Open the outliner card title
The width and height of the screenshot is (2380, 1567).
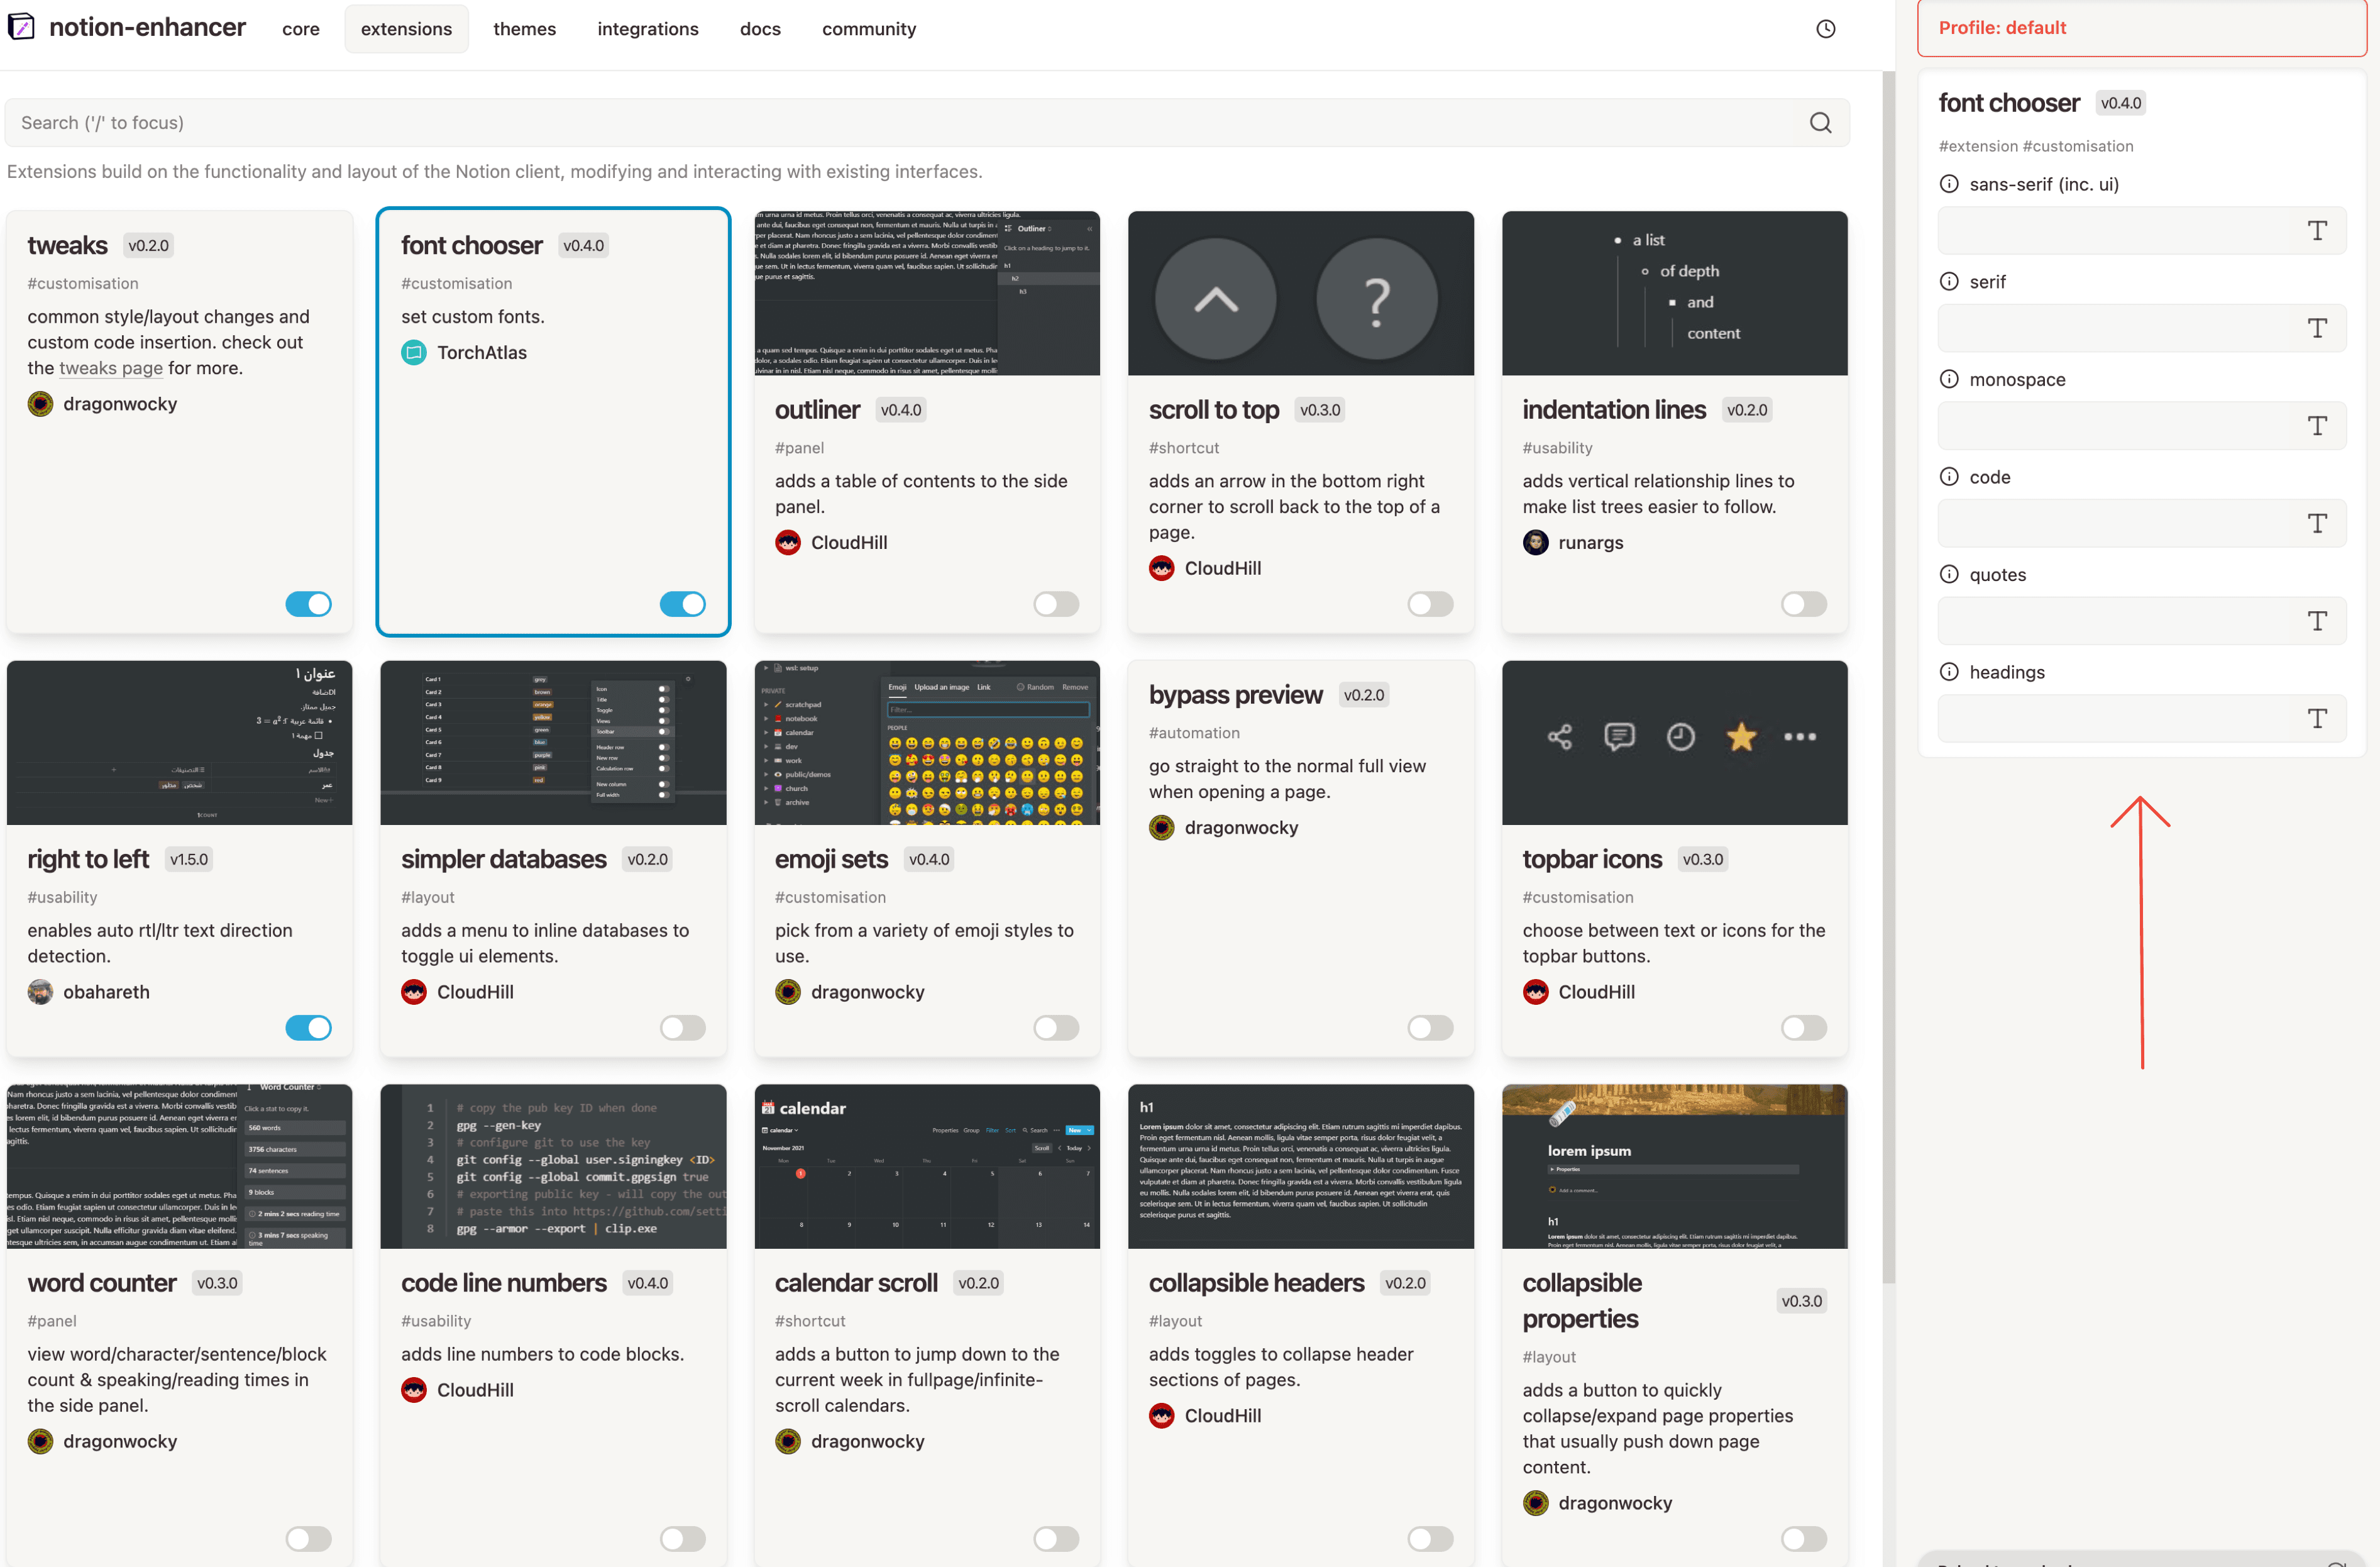coord(817,410)
